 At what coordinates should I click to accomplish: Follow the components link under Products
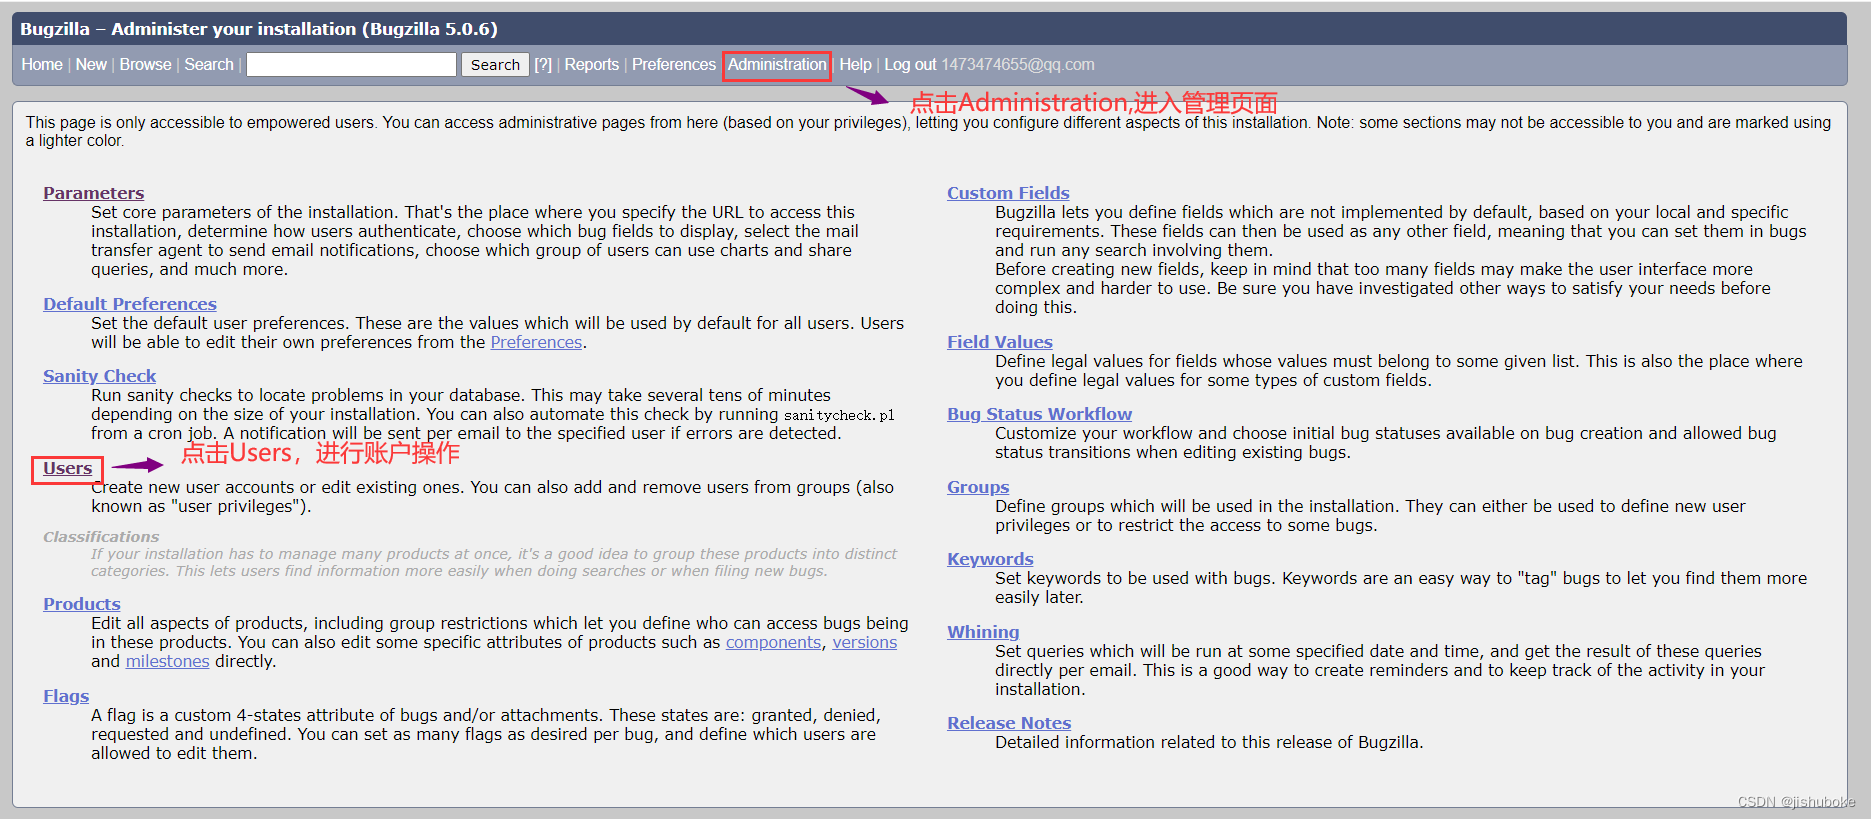(x=773, y=642)
